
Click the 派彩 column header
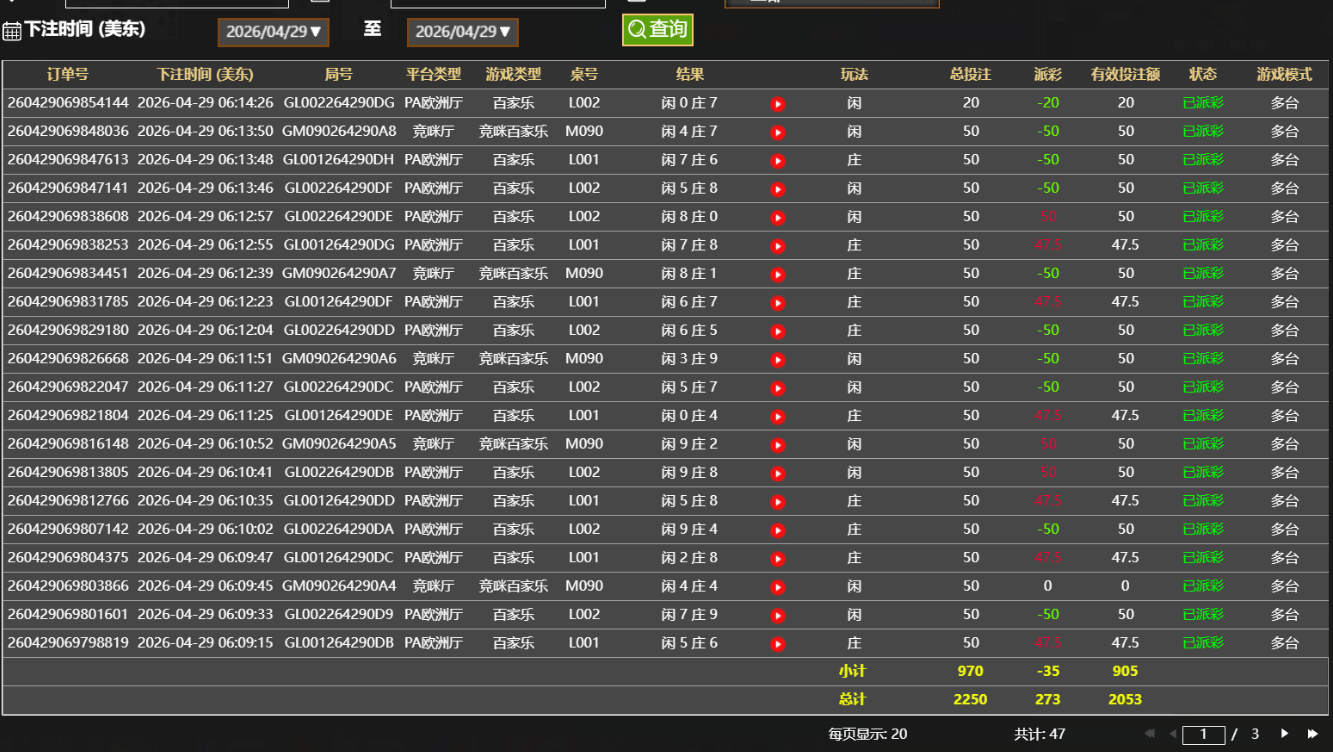1048,75
